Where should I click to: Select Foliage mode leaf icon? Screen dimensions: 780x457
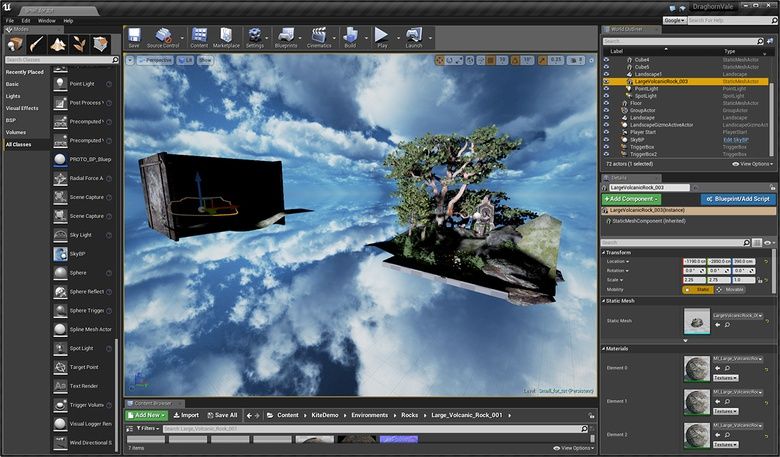[80, 45]
